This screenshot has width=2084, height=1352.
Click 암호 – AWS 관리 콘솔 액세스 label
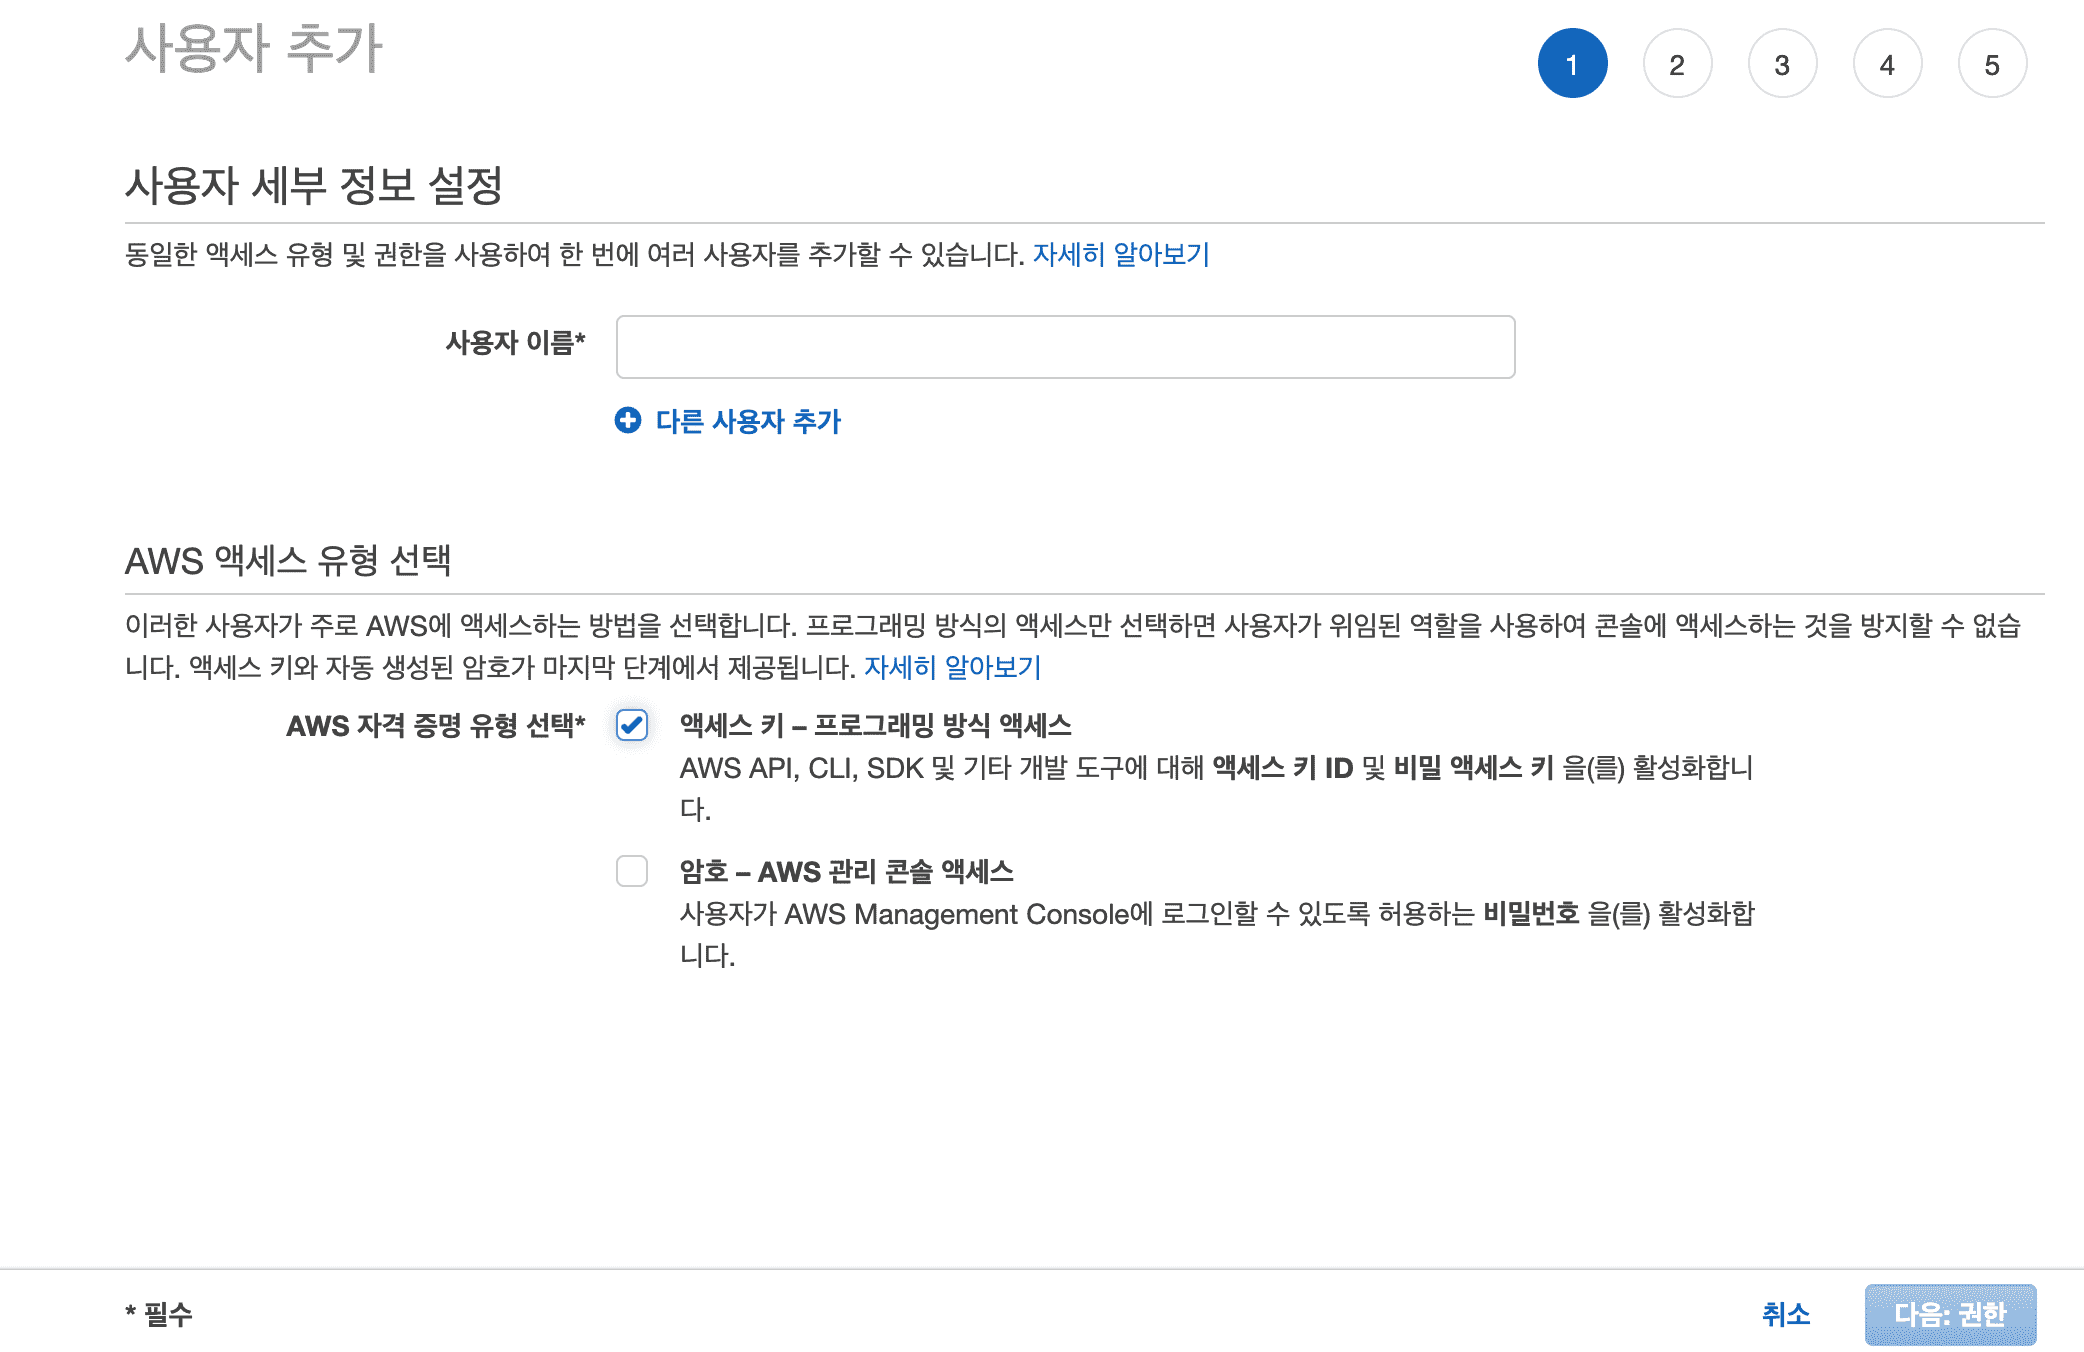point(846,871)
